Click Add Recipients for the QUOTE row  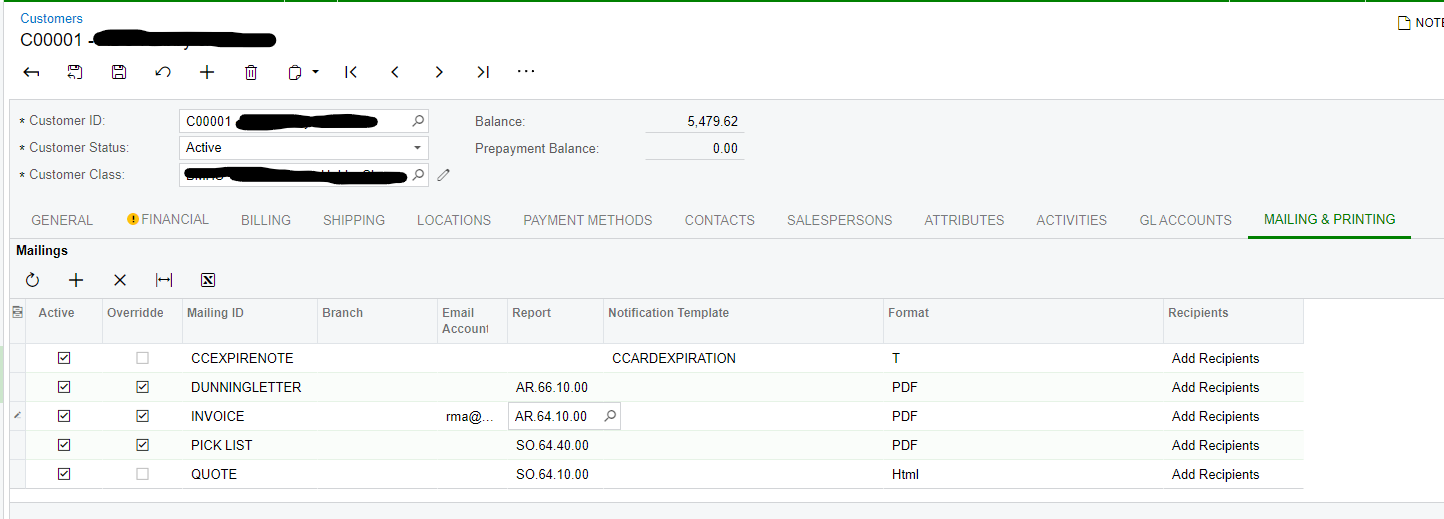click(1215, 474)
